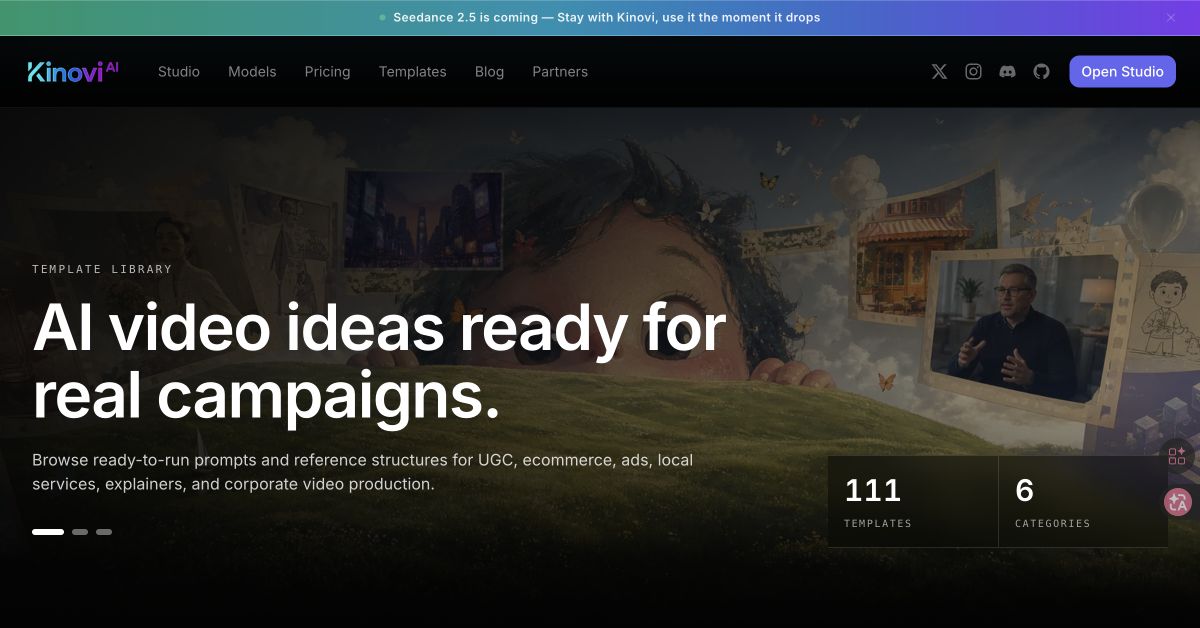Open the Models nav menu
The height and width of the screenshot is (628, 1200).
(x=252, y=72)
